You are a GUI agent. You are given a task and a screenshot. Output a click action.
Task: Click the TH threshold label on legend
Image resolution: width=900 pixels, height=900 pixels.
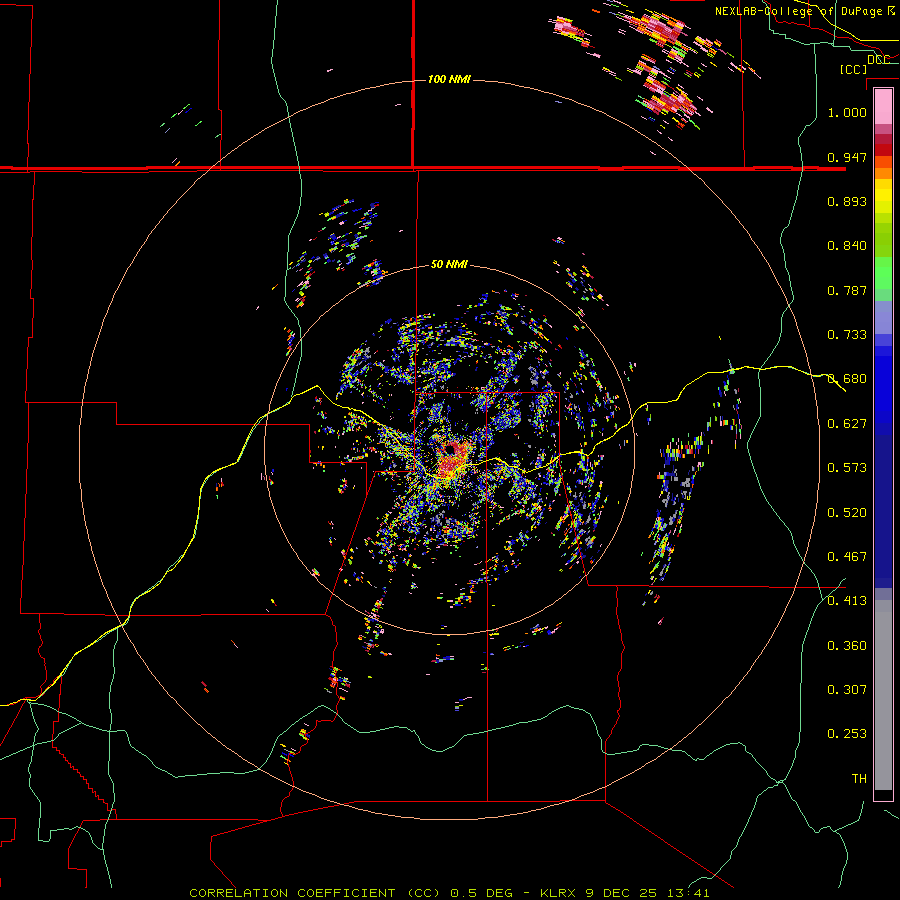859,779
